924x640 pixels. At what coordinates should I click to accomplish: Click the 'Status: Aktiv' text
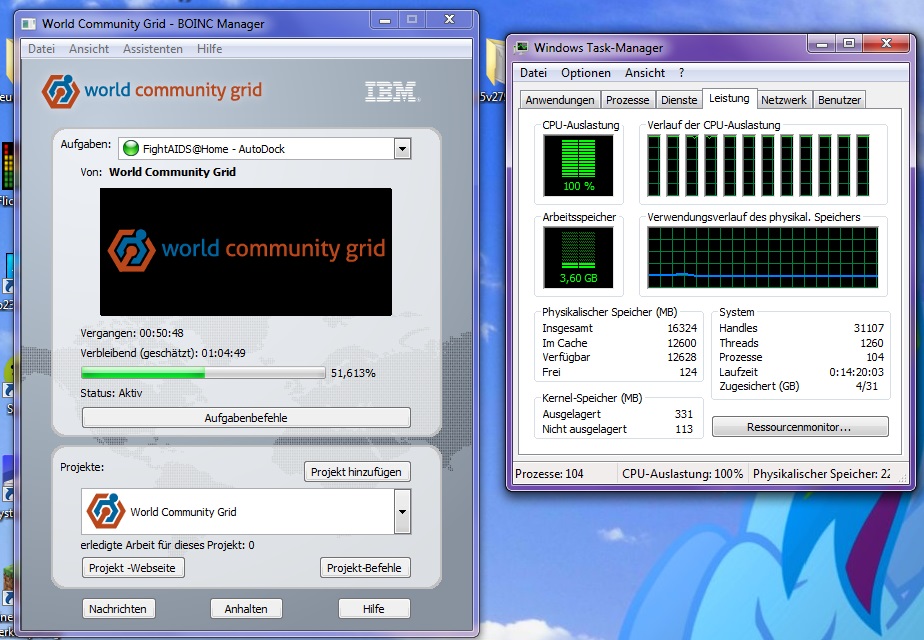pos(111,393)
